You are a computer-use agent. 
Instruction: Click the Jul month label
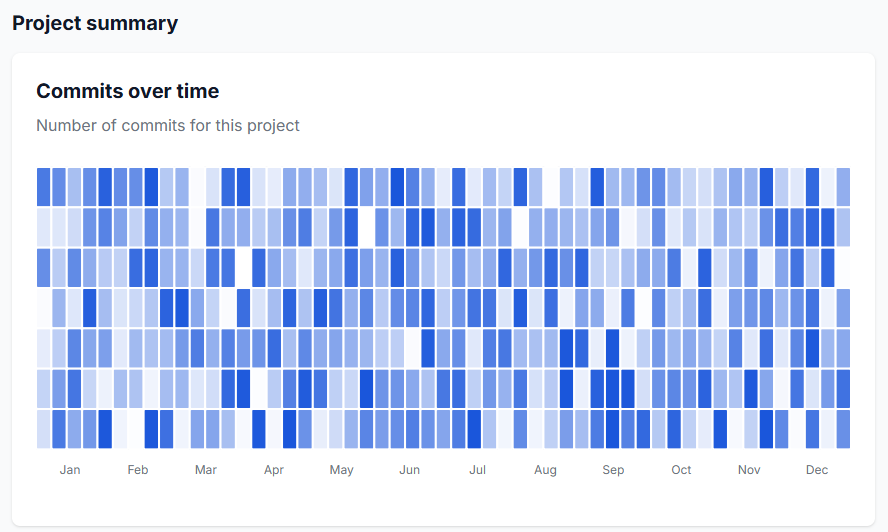tap(477, 470)
